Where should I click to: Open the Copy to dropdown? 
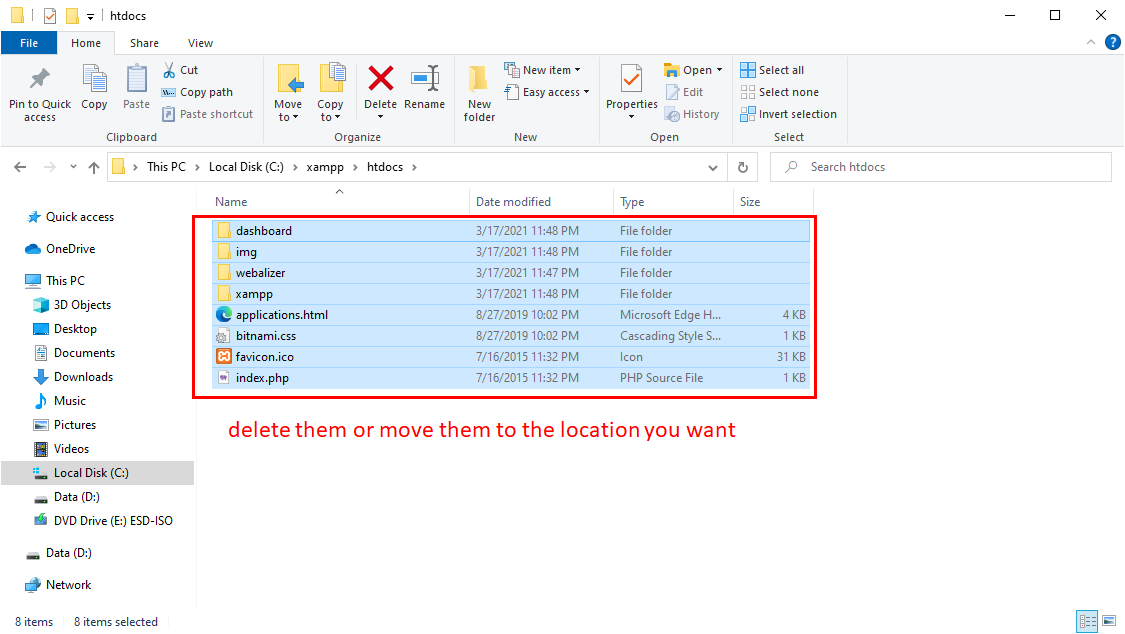[330, 117]
